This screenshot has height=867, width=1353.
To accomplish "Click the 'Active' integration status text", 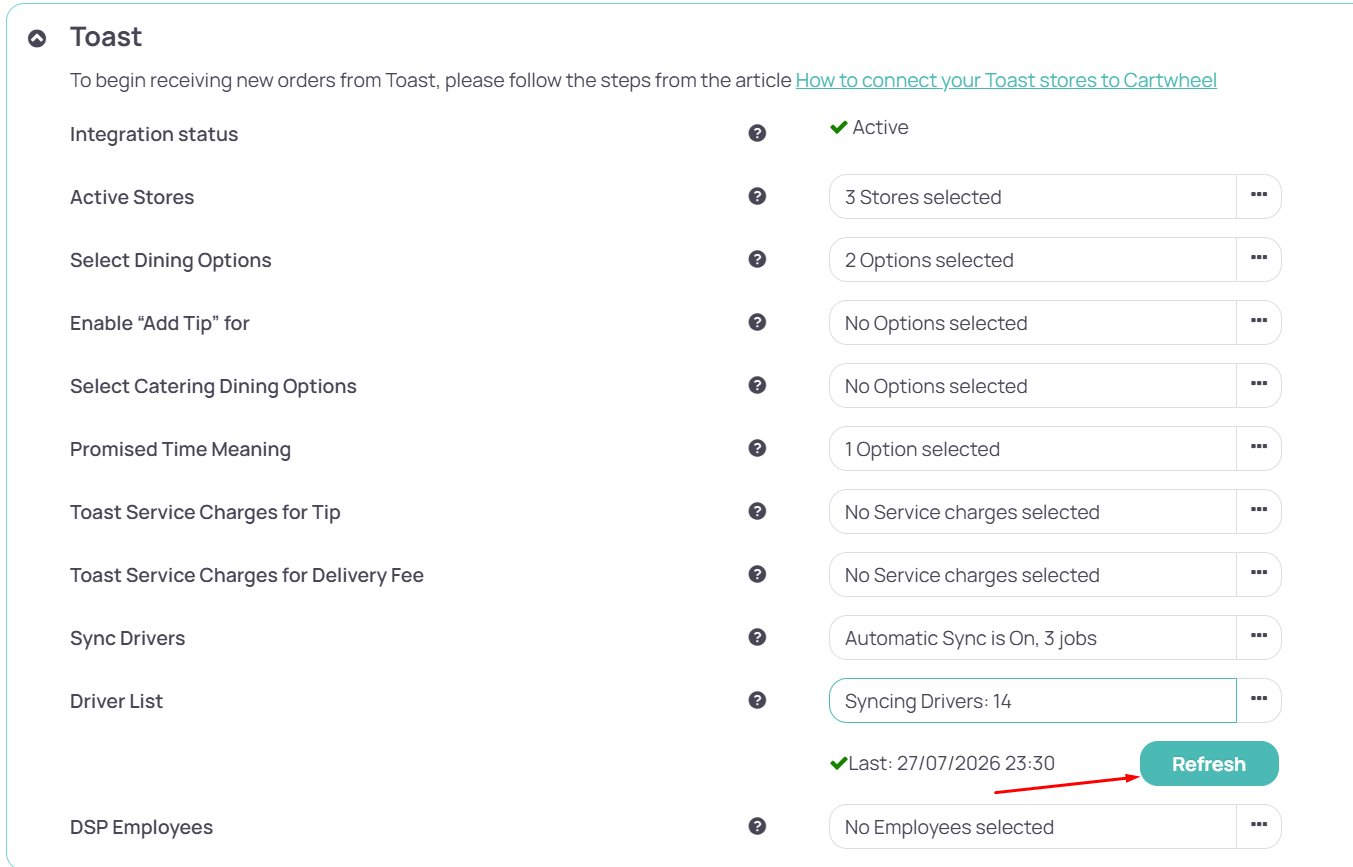I will click(880, 127).
